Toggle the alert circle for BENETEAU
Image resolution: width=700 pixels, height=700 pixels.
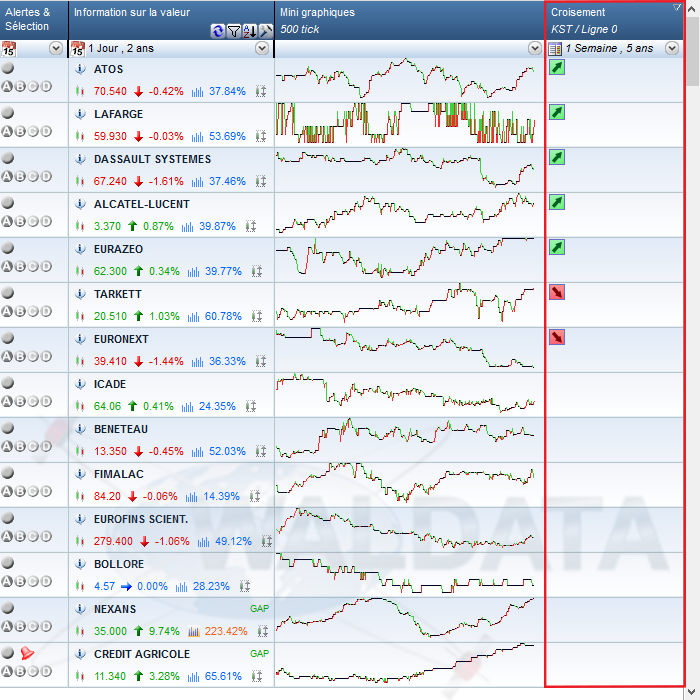pos(8,428)
